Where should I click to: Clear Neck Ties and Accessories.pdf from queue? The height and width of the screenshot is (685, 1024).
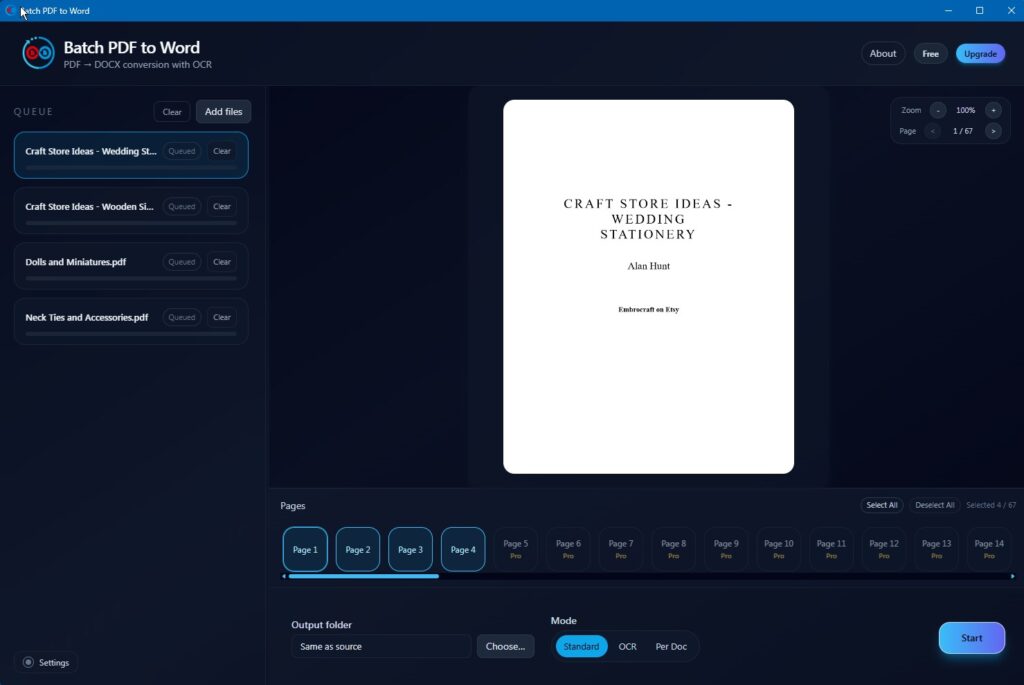(x=221, y=317)
